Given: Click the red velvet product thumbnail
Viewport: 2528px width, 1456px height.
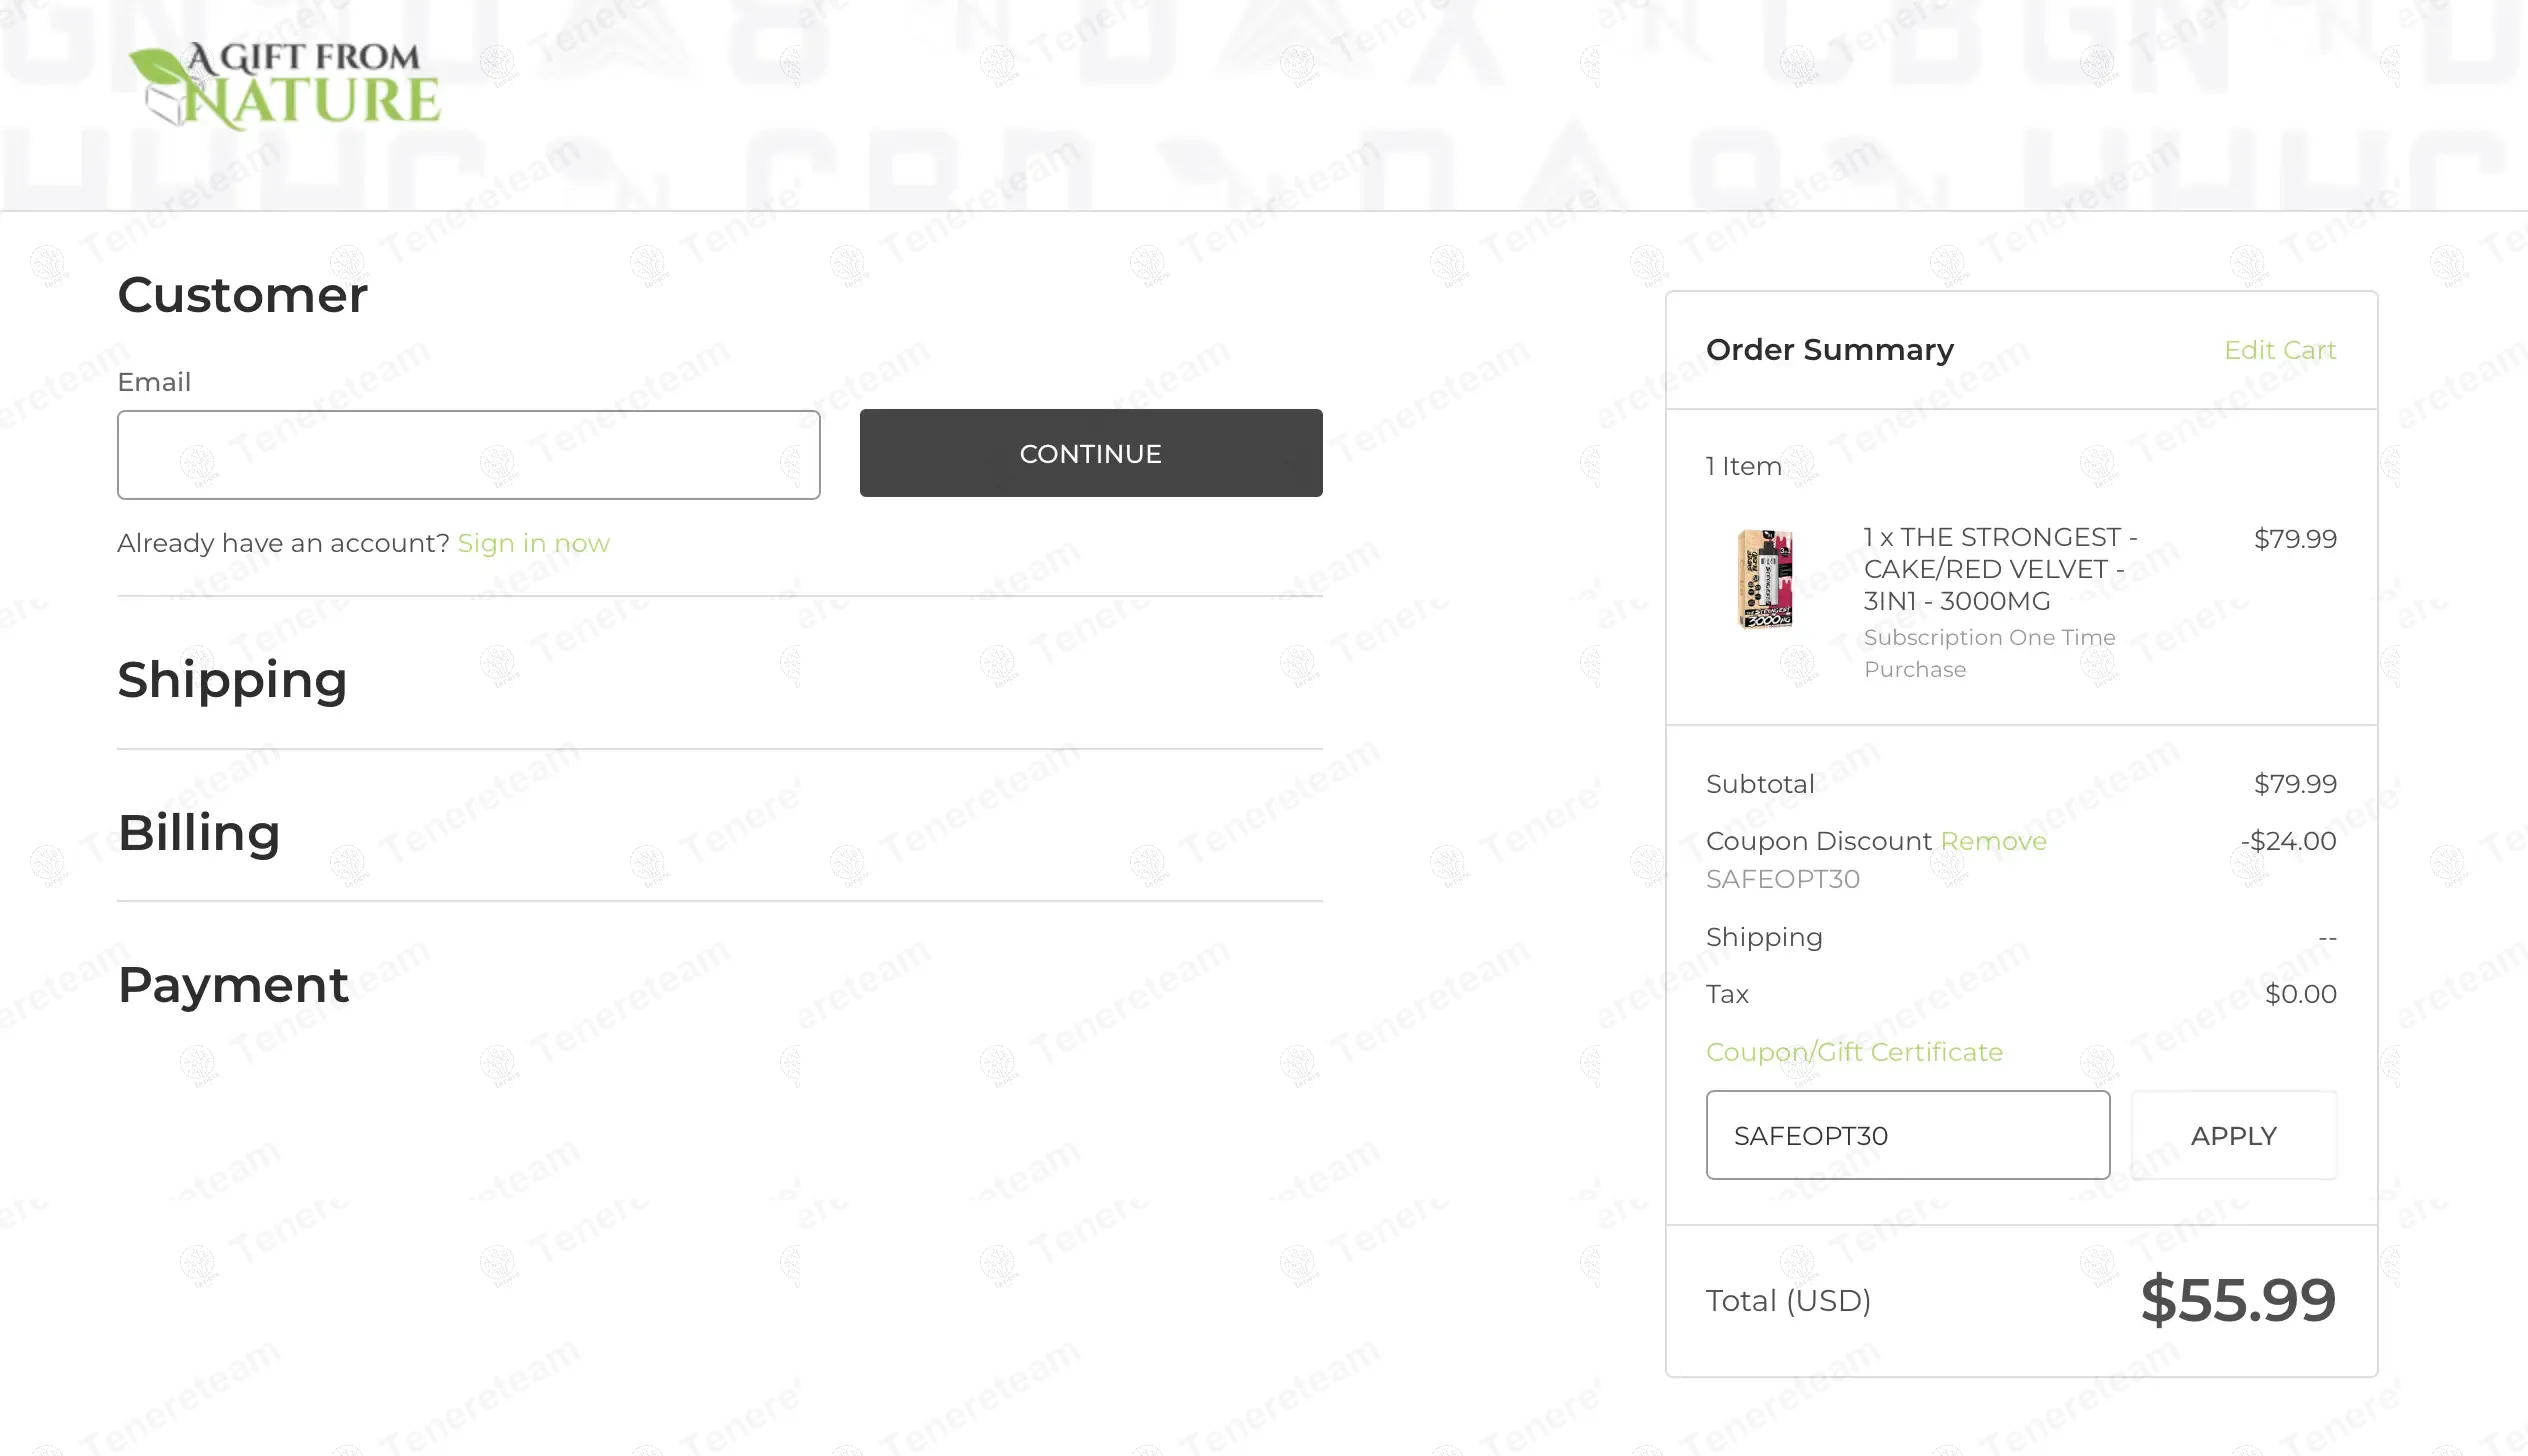Looking at the screenshot, I should [1765, 579].
